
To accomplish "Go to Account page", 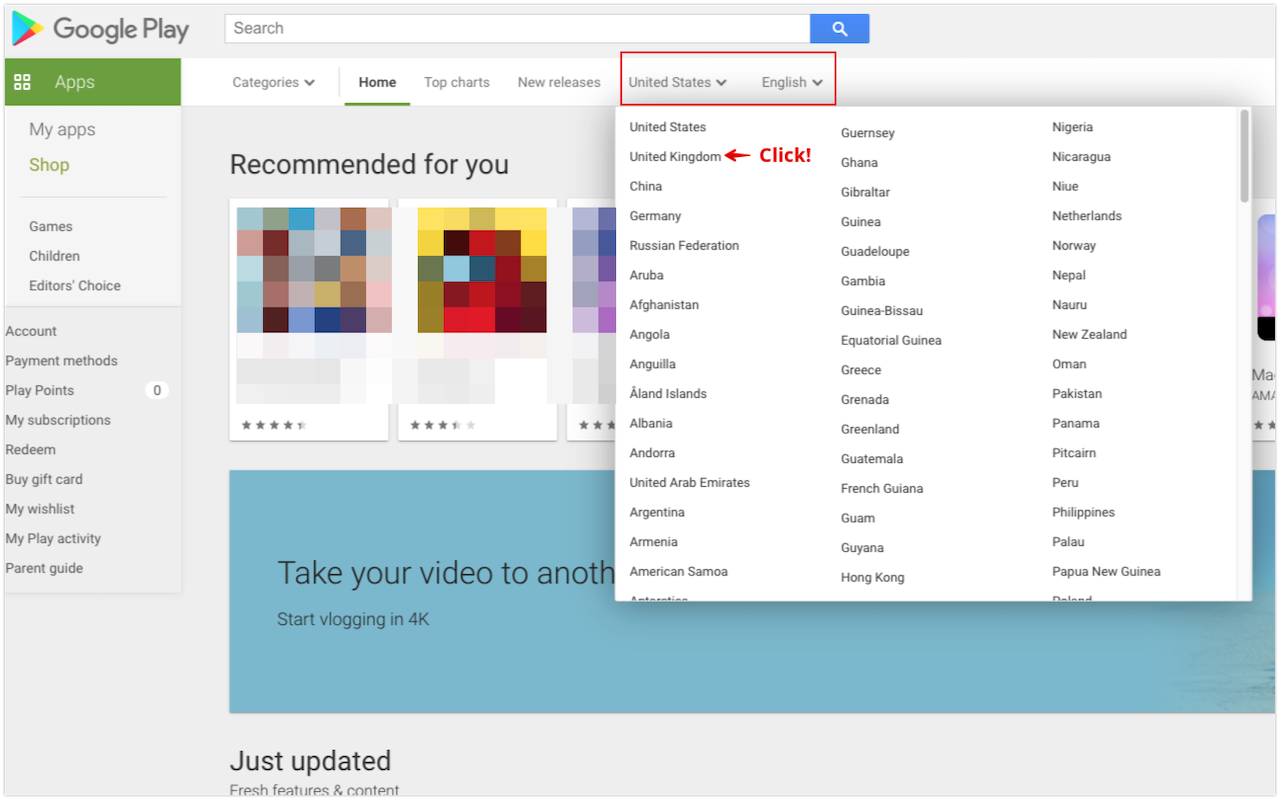I will 31,331.
